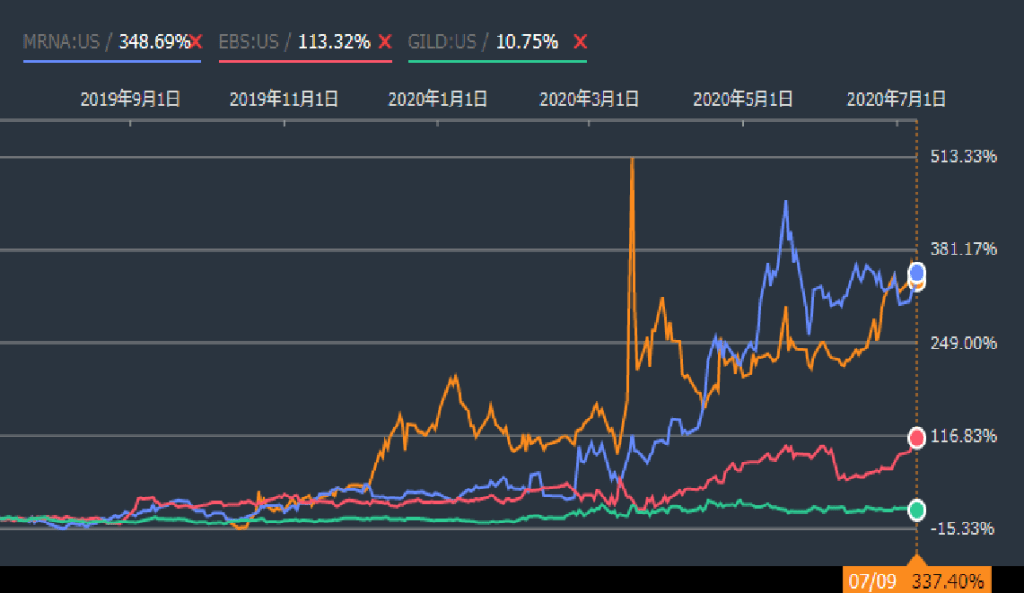The height and width of the screenshot is (593, 1024).
Task: Click the 513.33% y-axis label
Action: pos(963,157)
